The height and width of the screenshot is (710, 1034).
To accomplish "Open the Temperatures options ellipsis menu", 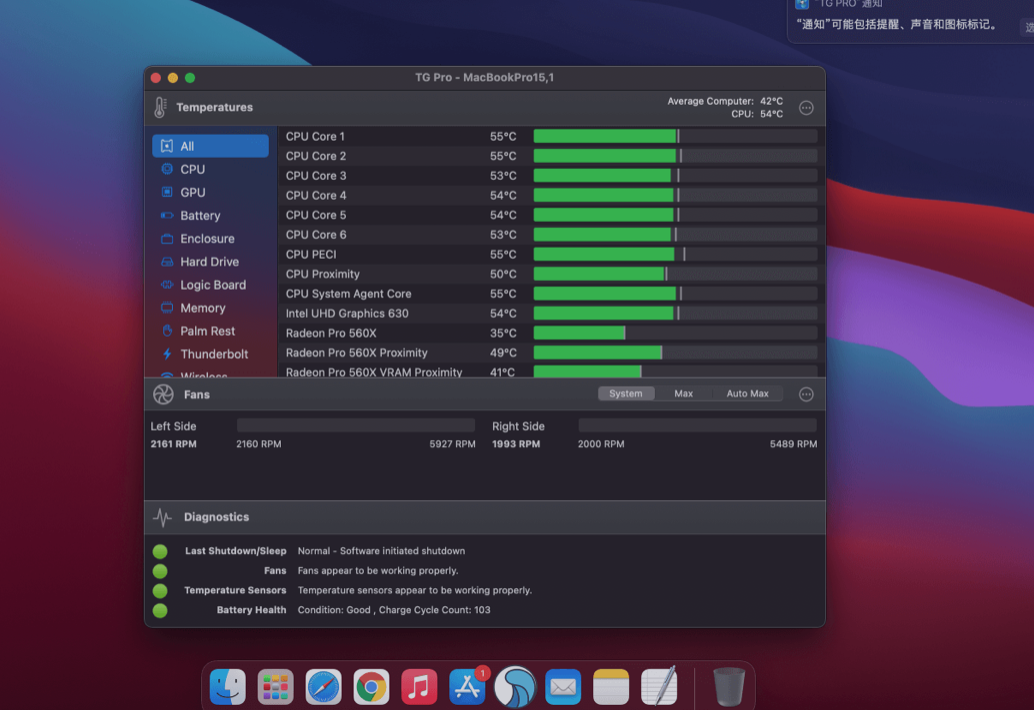I will 806,107.
